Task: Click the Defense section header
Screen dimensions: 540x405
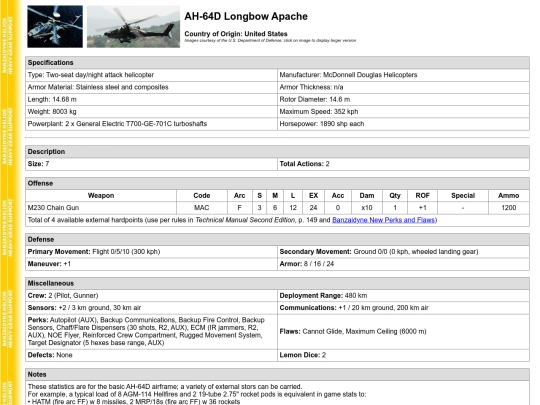Action: (x=277, y=240)
